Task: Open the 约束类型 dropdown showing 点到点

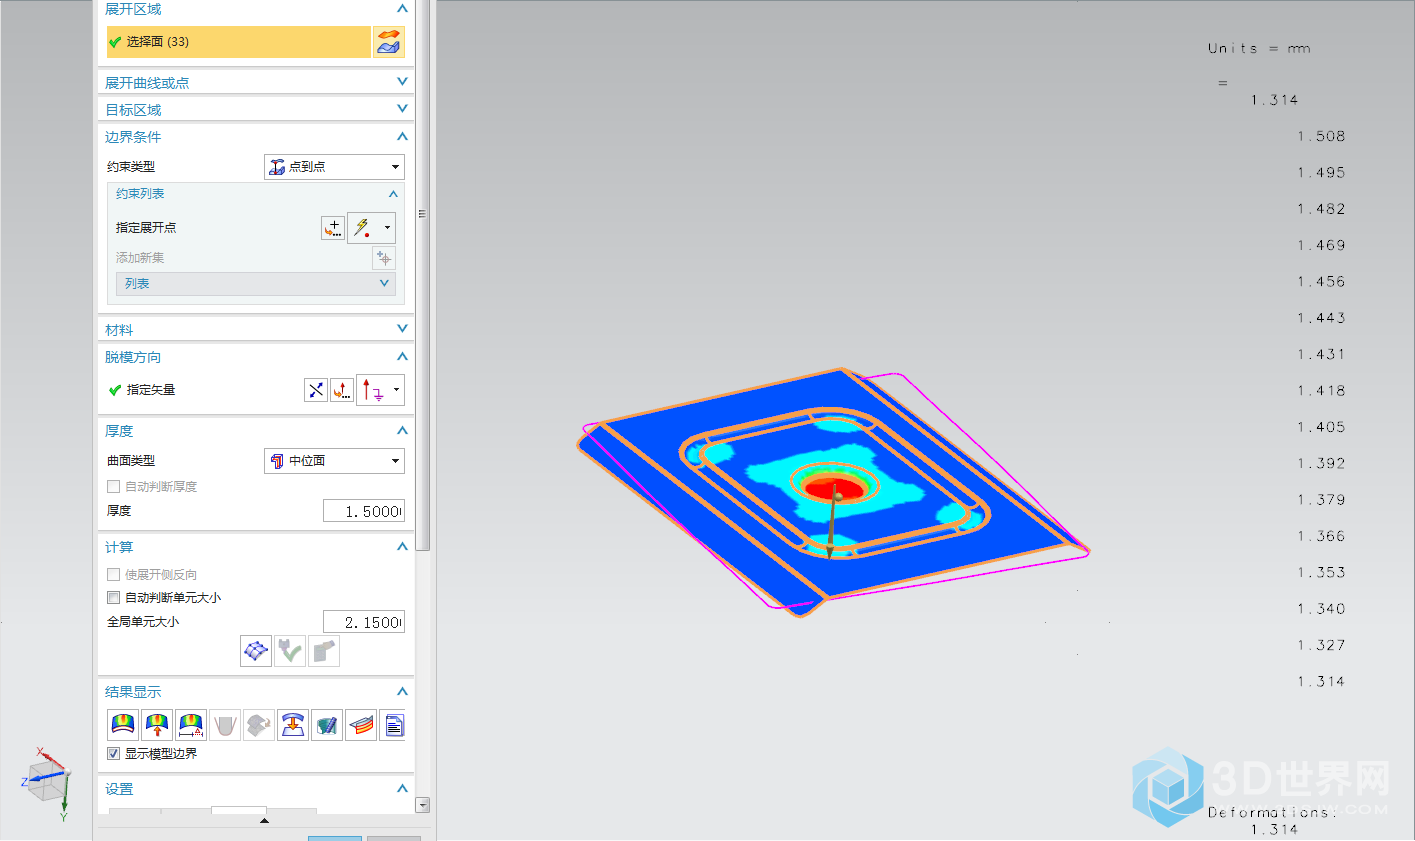Action: [x=334, y=167]
